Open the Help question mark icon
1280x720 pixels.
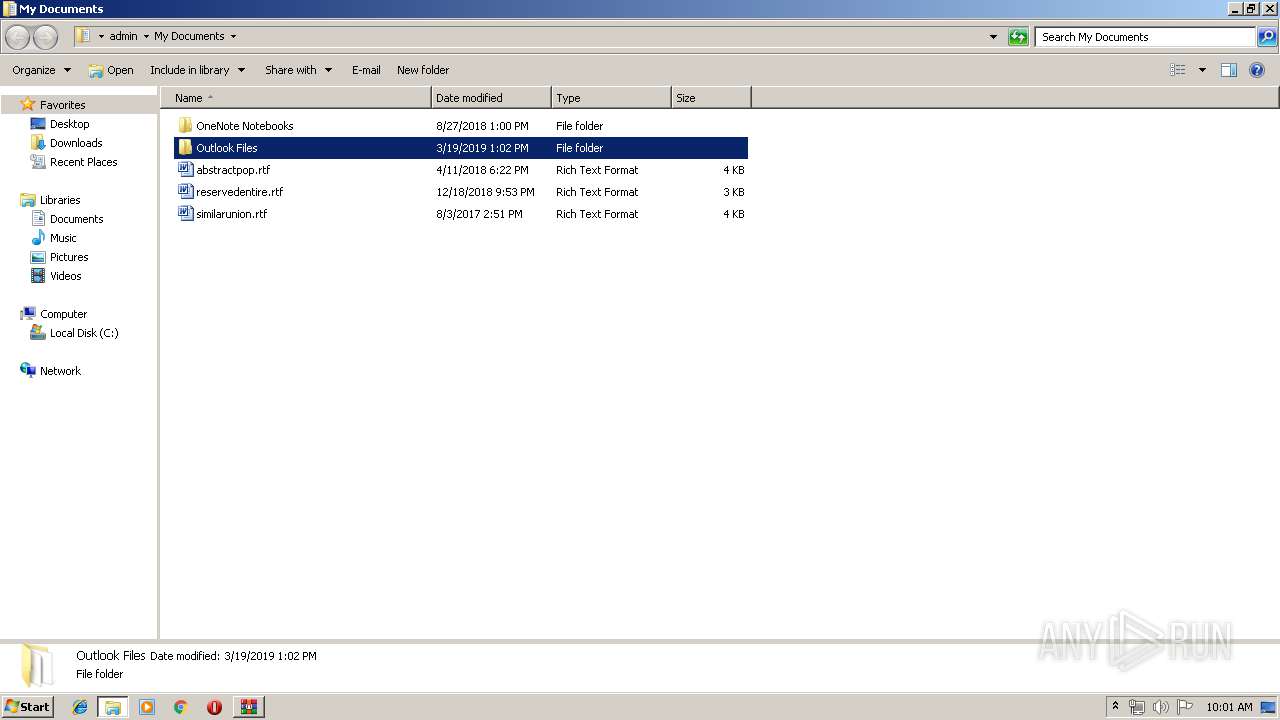1257,70
